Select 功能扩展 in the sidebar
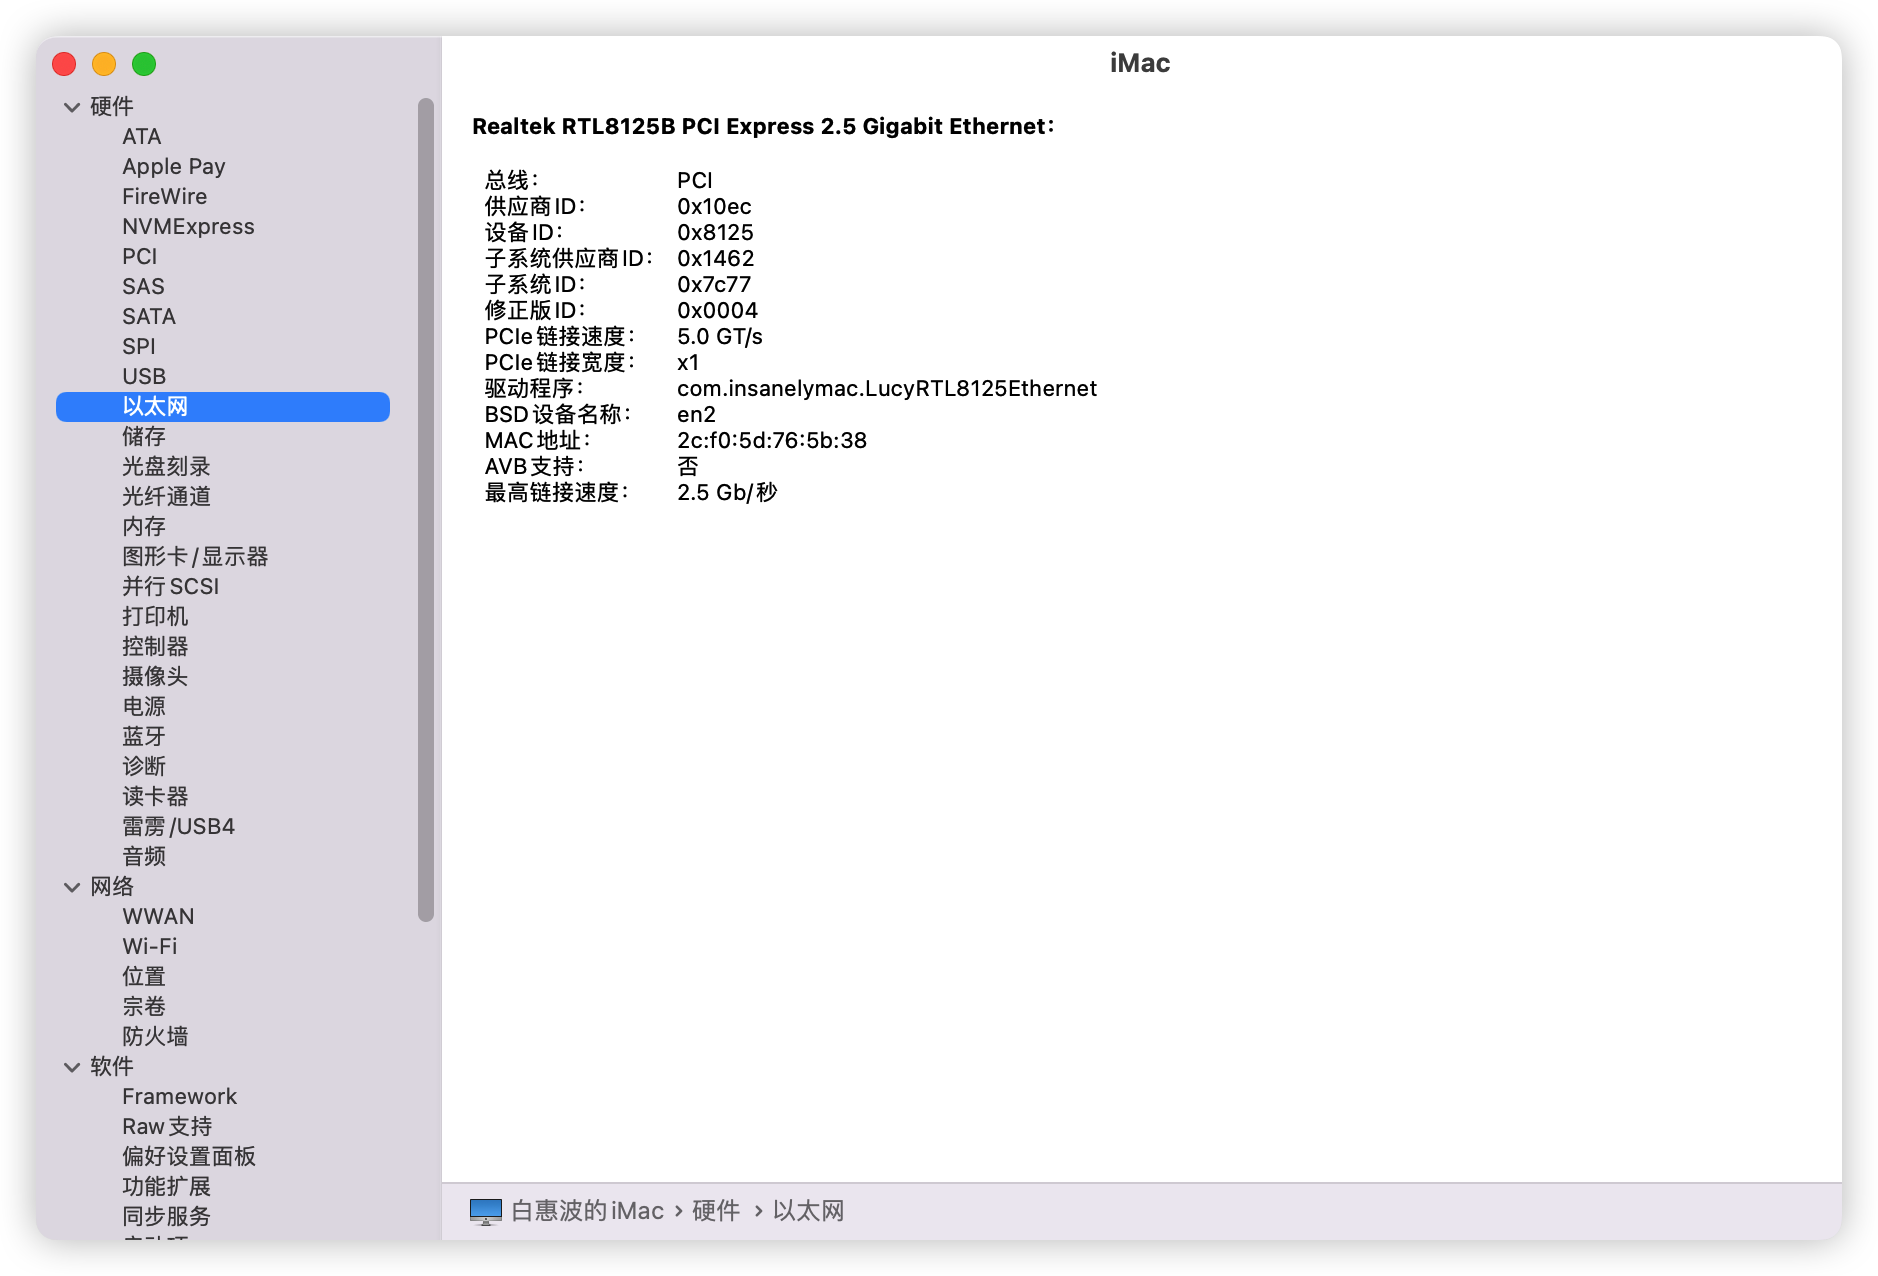Image resolution: width=1878 pixels, height=1276 pixels. tap(166, 1187)
